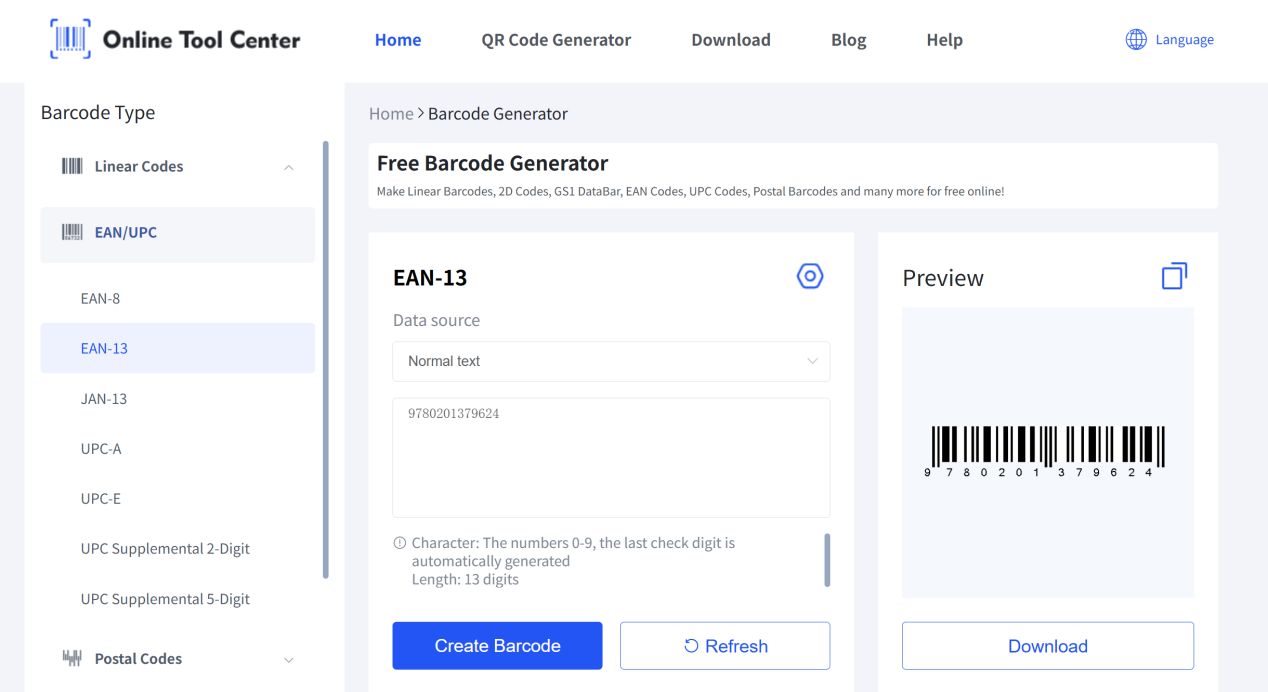The image size is (1268, 692).
Task: Click the Refresh button
Action: pyautogui.click(x=725, y=646)
